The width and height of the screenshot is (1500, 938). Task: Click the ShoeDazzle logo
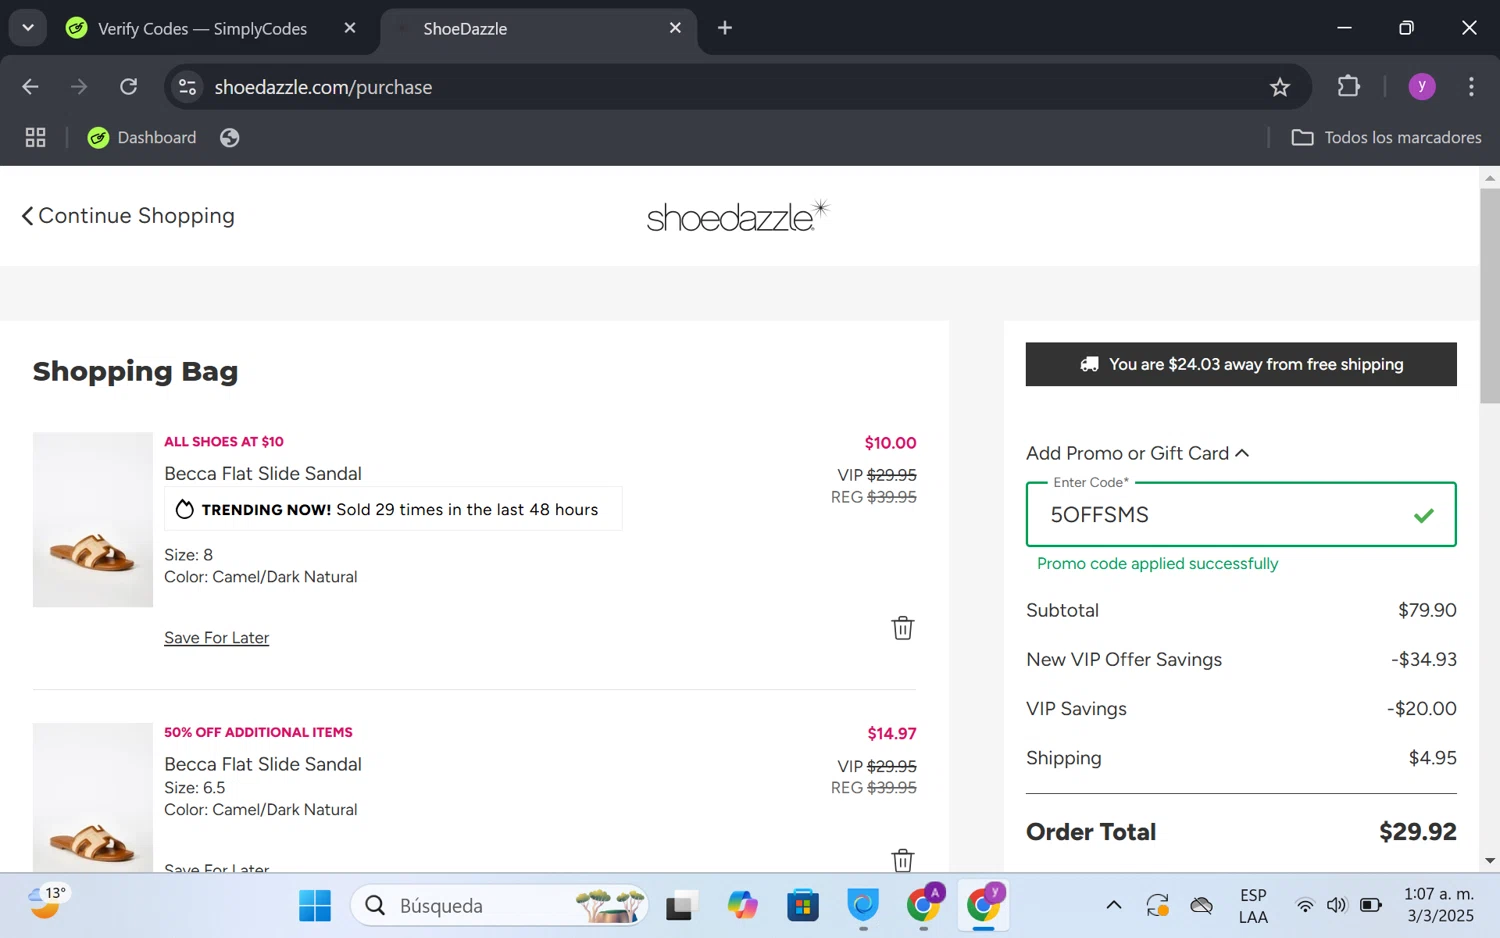click(739, 215)
